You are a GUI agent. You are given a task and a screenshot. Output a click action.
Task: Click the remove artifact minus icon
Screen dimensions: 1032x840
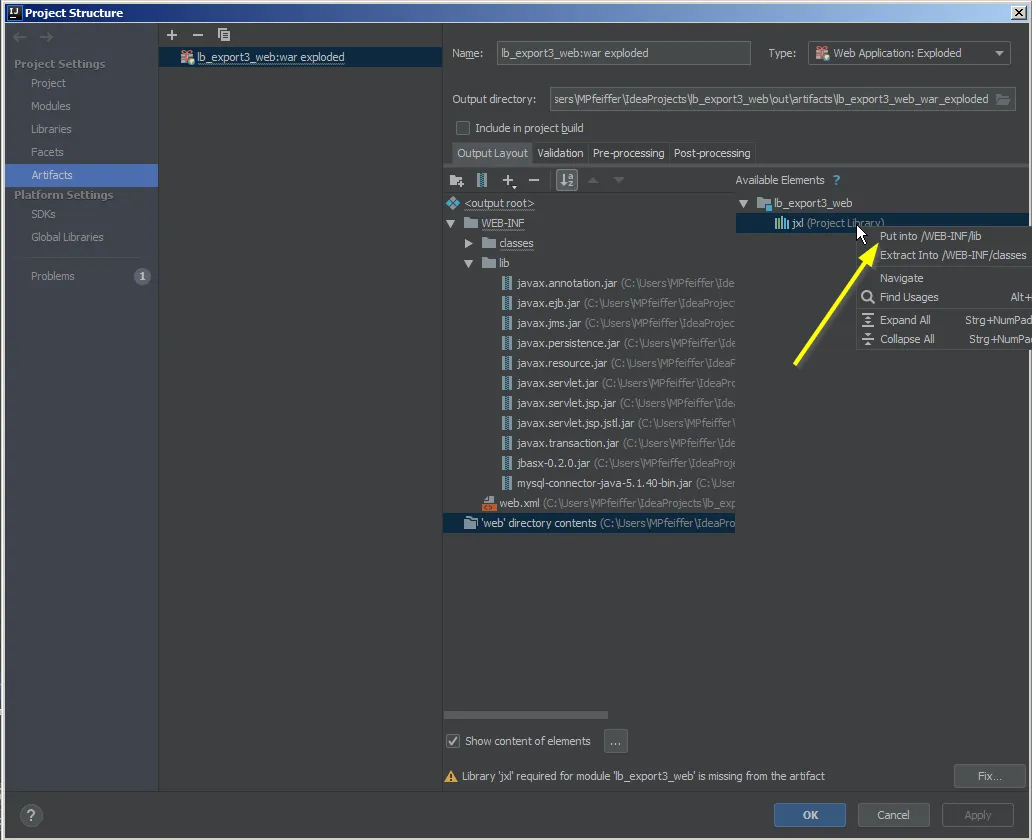click(x=197, y=35)
